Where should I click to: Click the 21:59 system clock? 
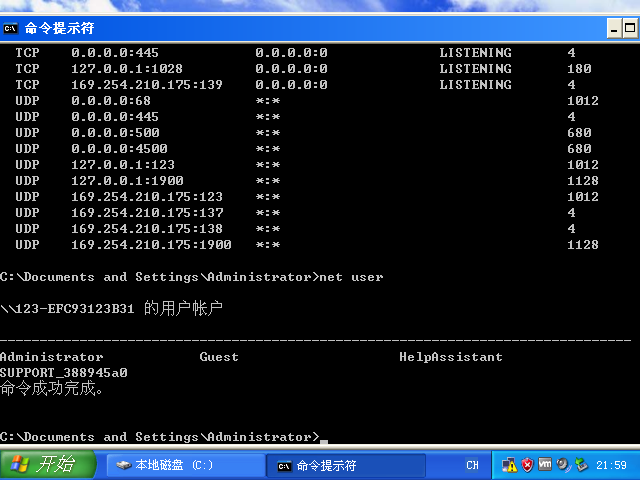pyautogui.click(x=611, y=465)
